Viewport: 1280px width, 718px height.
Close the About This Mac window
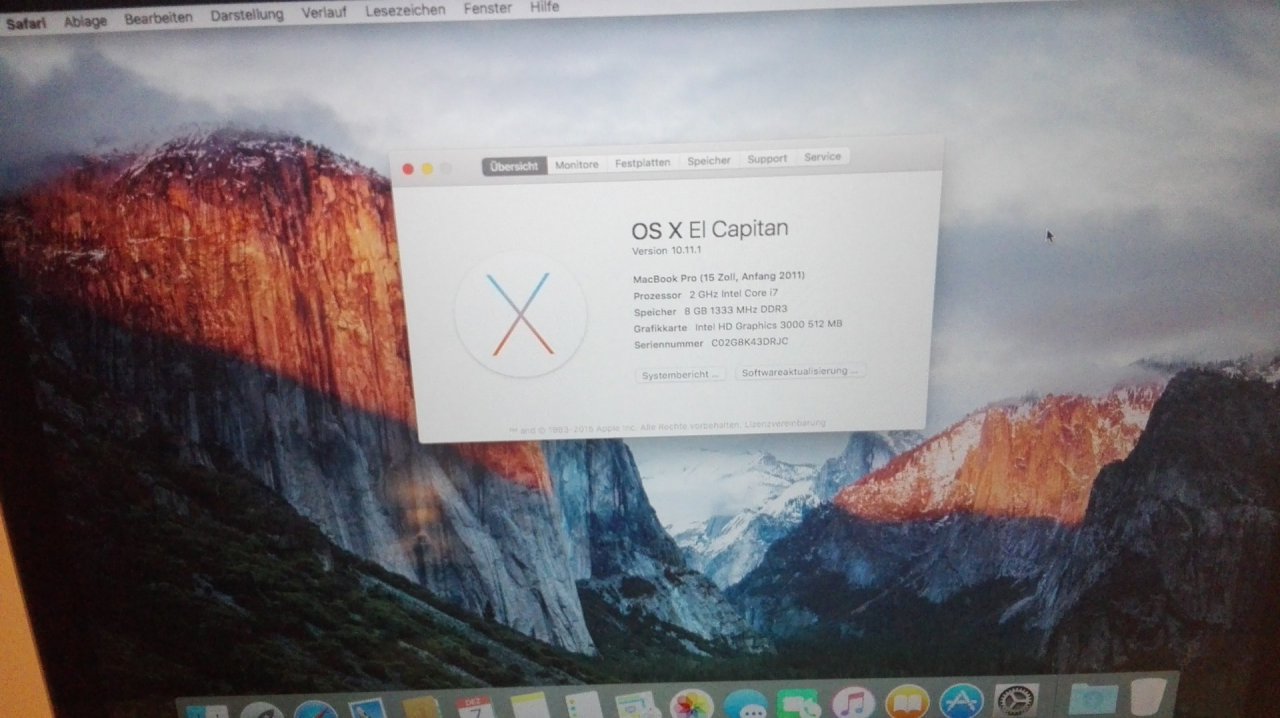click(408, 169)
